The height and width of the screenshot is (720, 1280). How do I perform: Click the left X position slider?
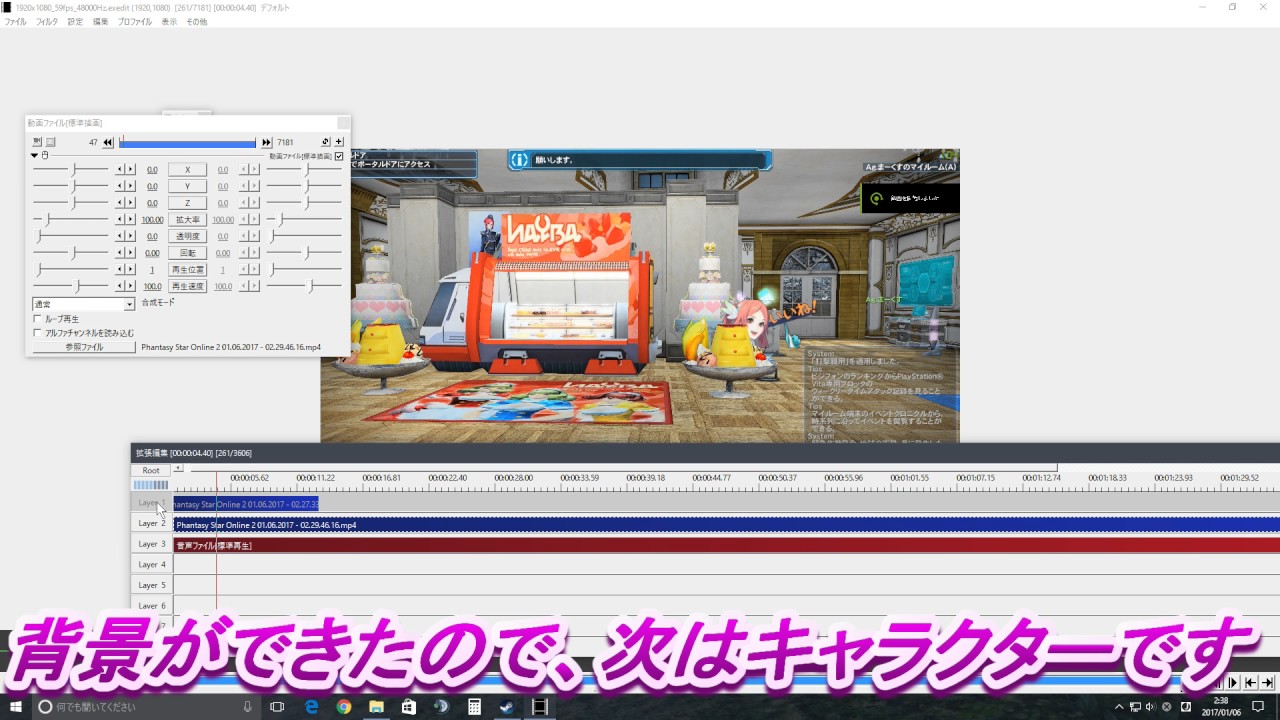coord(71,170)
